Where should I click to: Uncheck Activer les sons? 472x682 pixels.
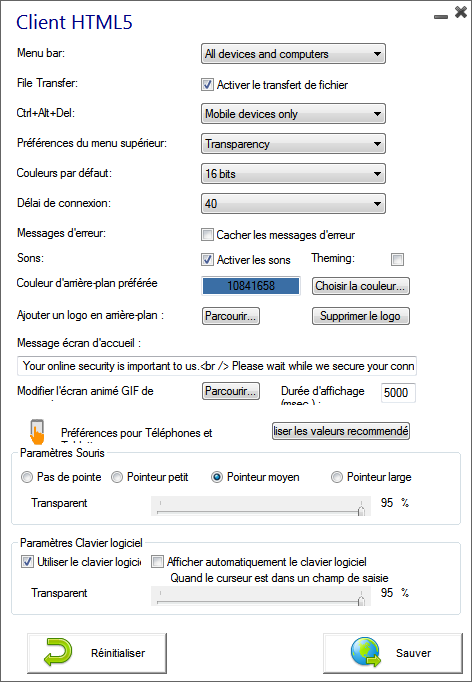coord(208,260)
